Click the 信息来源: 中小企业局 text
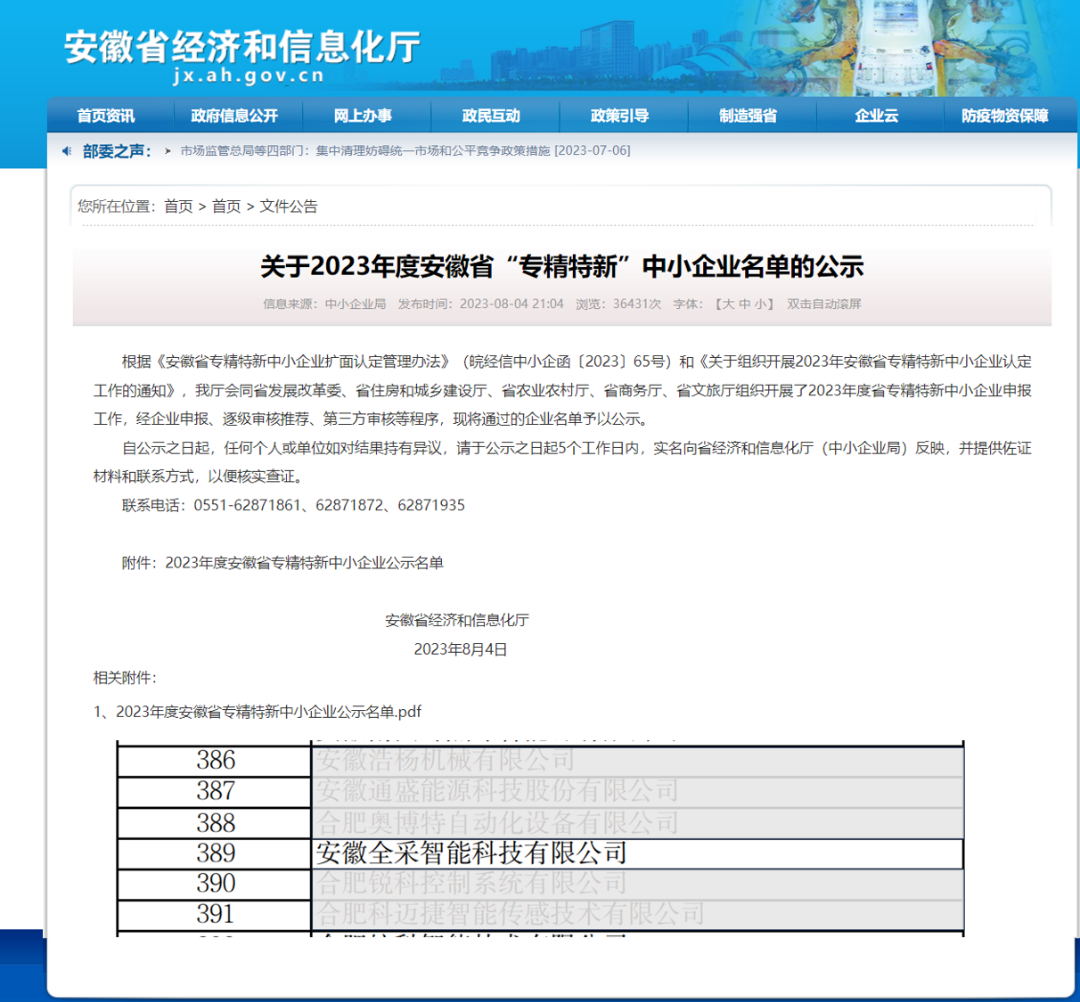Image resolution: width=1080 pixels, height=1002 pixels. pos(324,304)
